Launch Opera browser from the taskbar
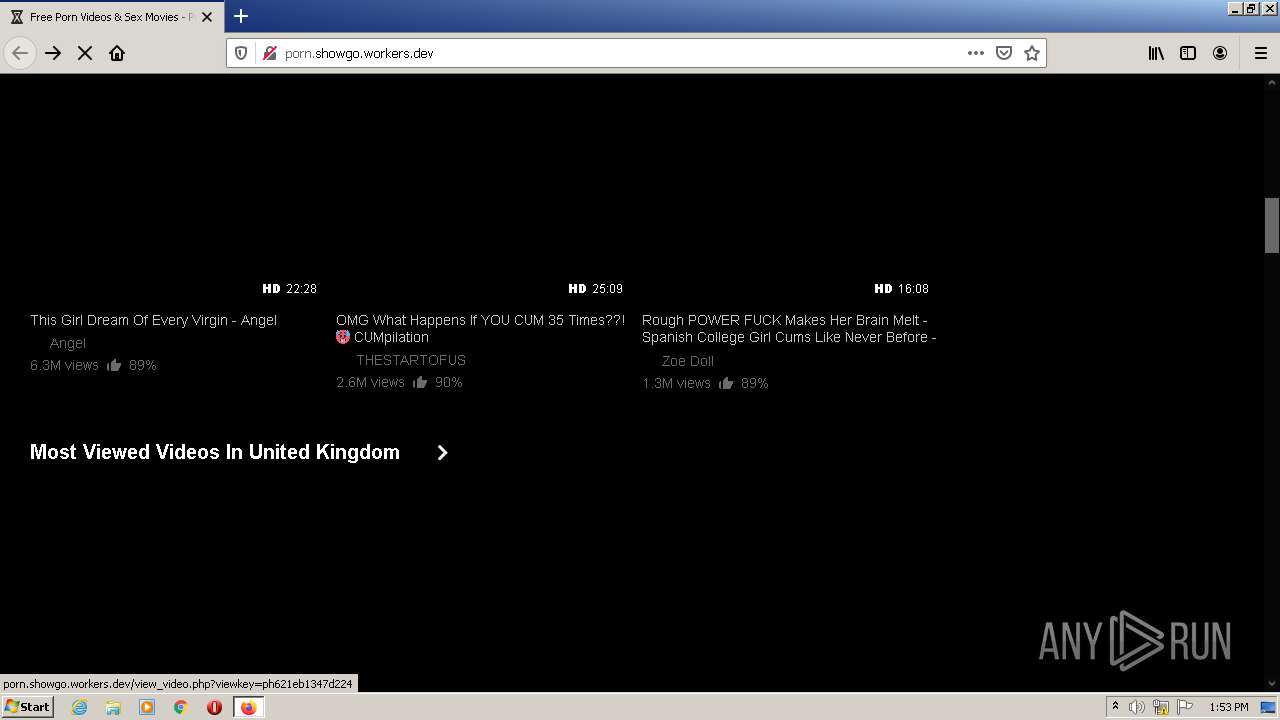 point(214,707)
